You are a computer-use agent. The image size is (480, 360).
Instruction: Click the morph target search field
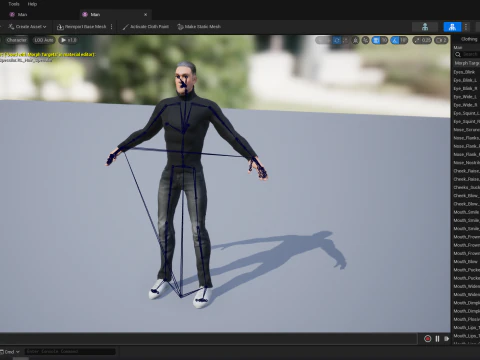click(x=467, y=54)
